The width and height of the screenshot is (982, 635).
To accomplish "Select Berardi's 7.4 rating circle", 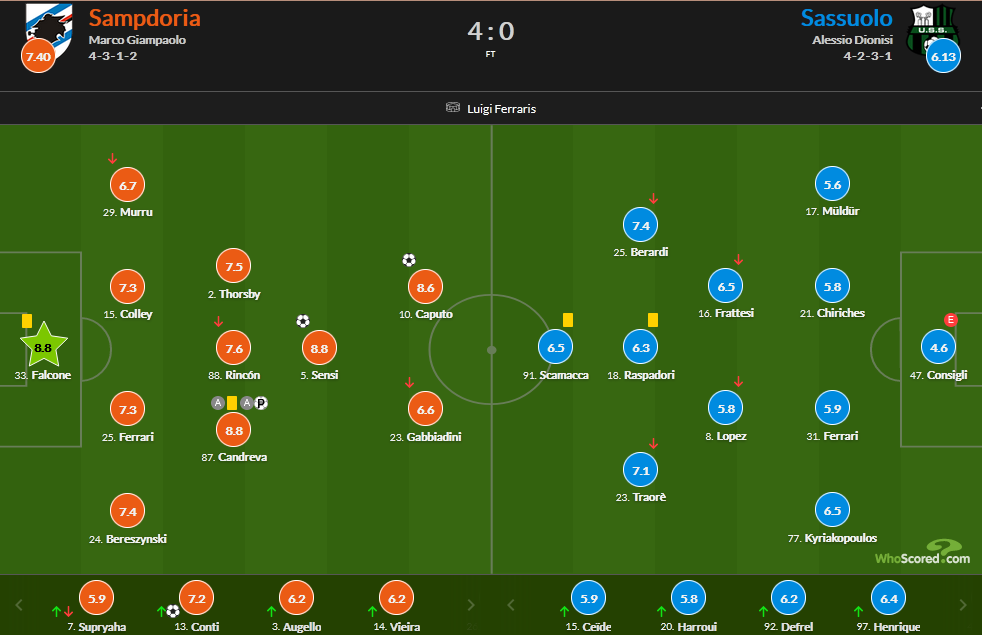I will point(641,226).
